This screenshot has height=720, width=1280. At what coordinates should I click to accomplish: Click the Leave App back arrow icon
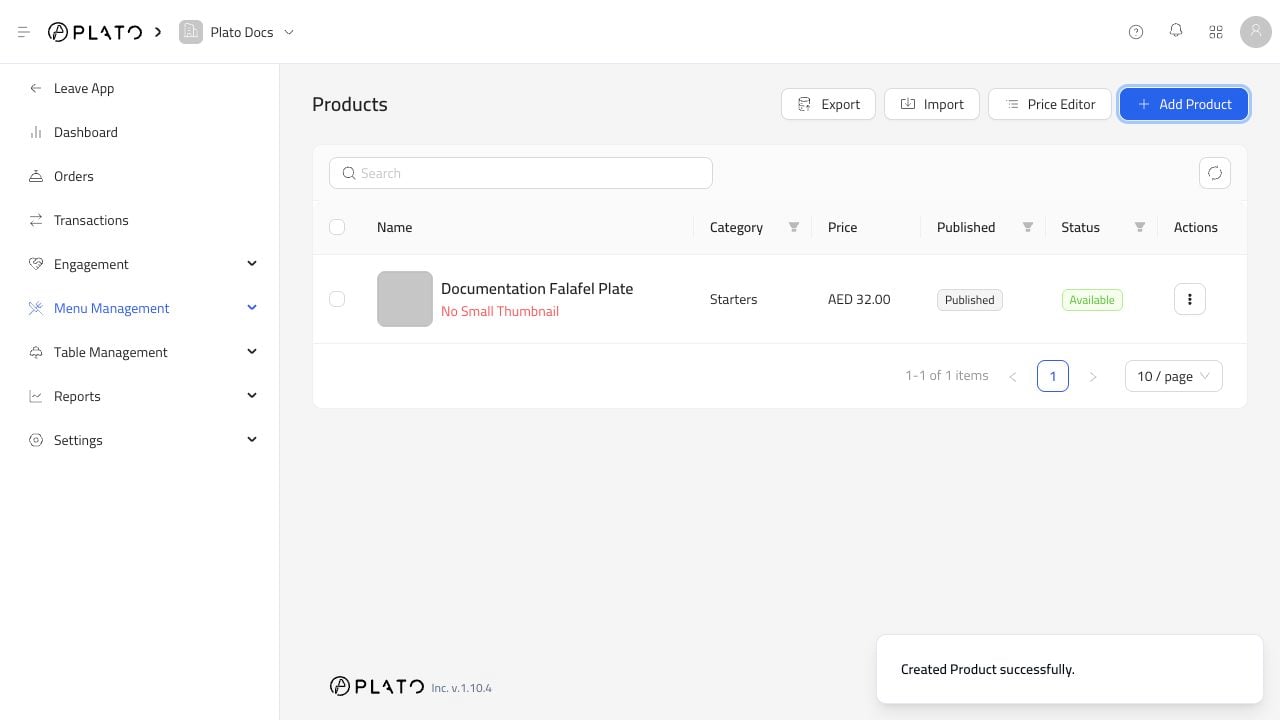click(x=36, y=88)
